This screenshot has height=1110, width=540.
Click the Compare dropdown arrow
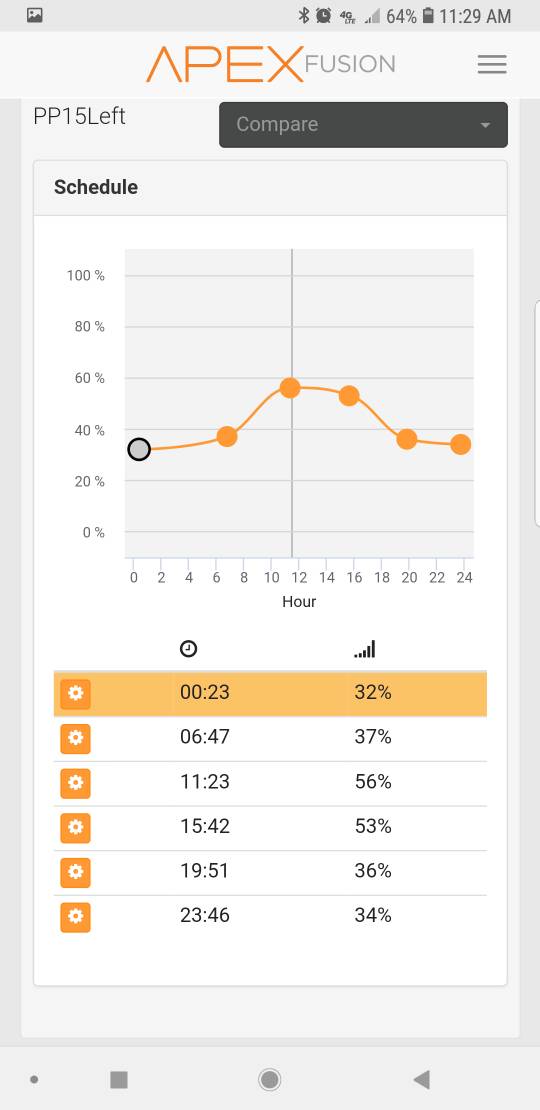click(x=485, y=125)
